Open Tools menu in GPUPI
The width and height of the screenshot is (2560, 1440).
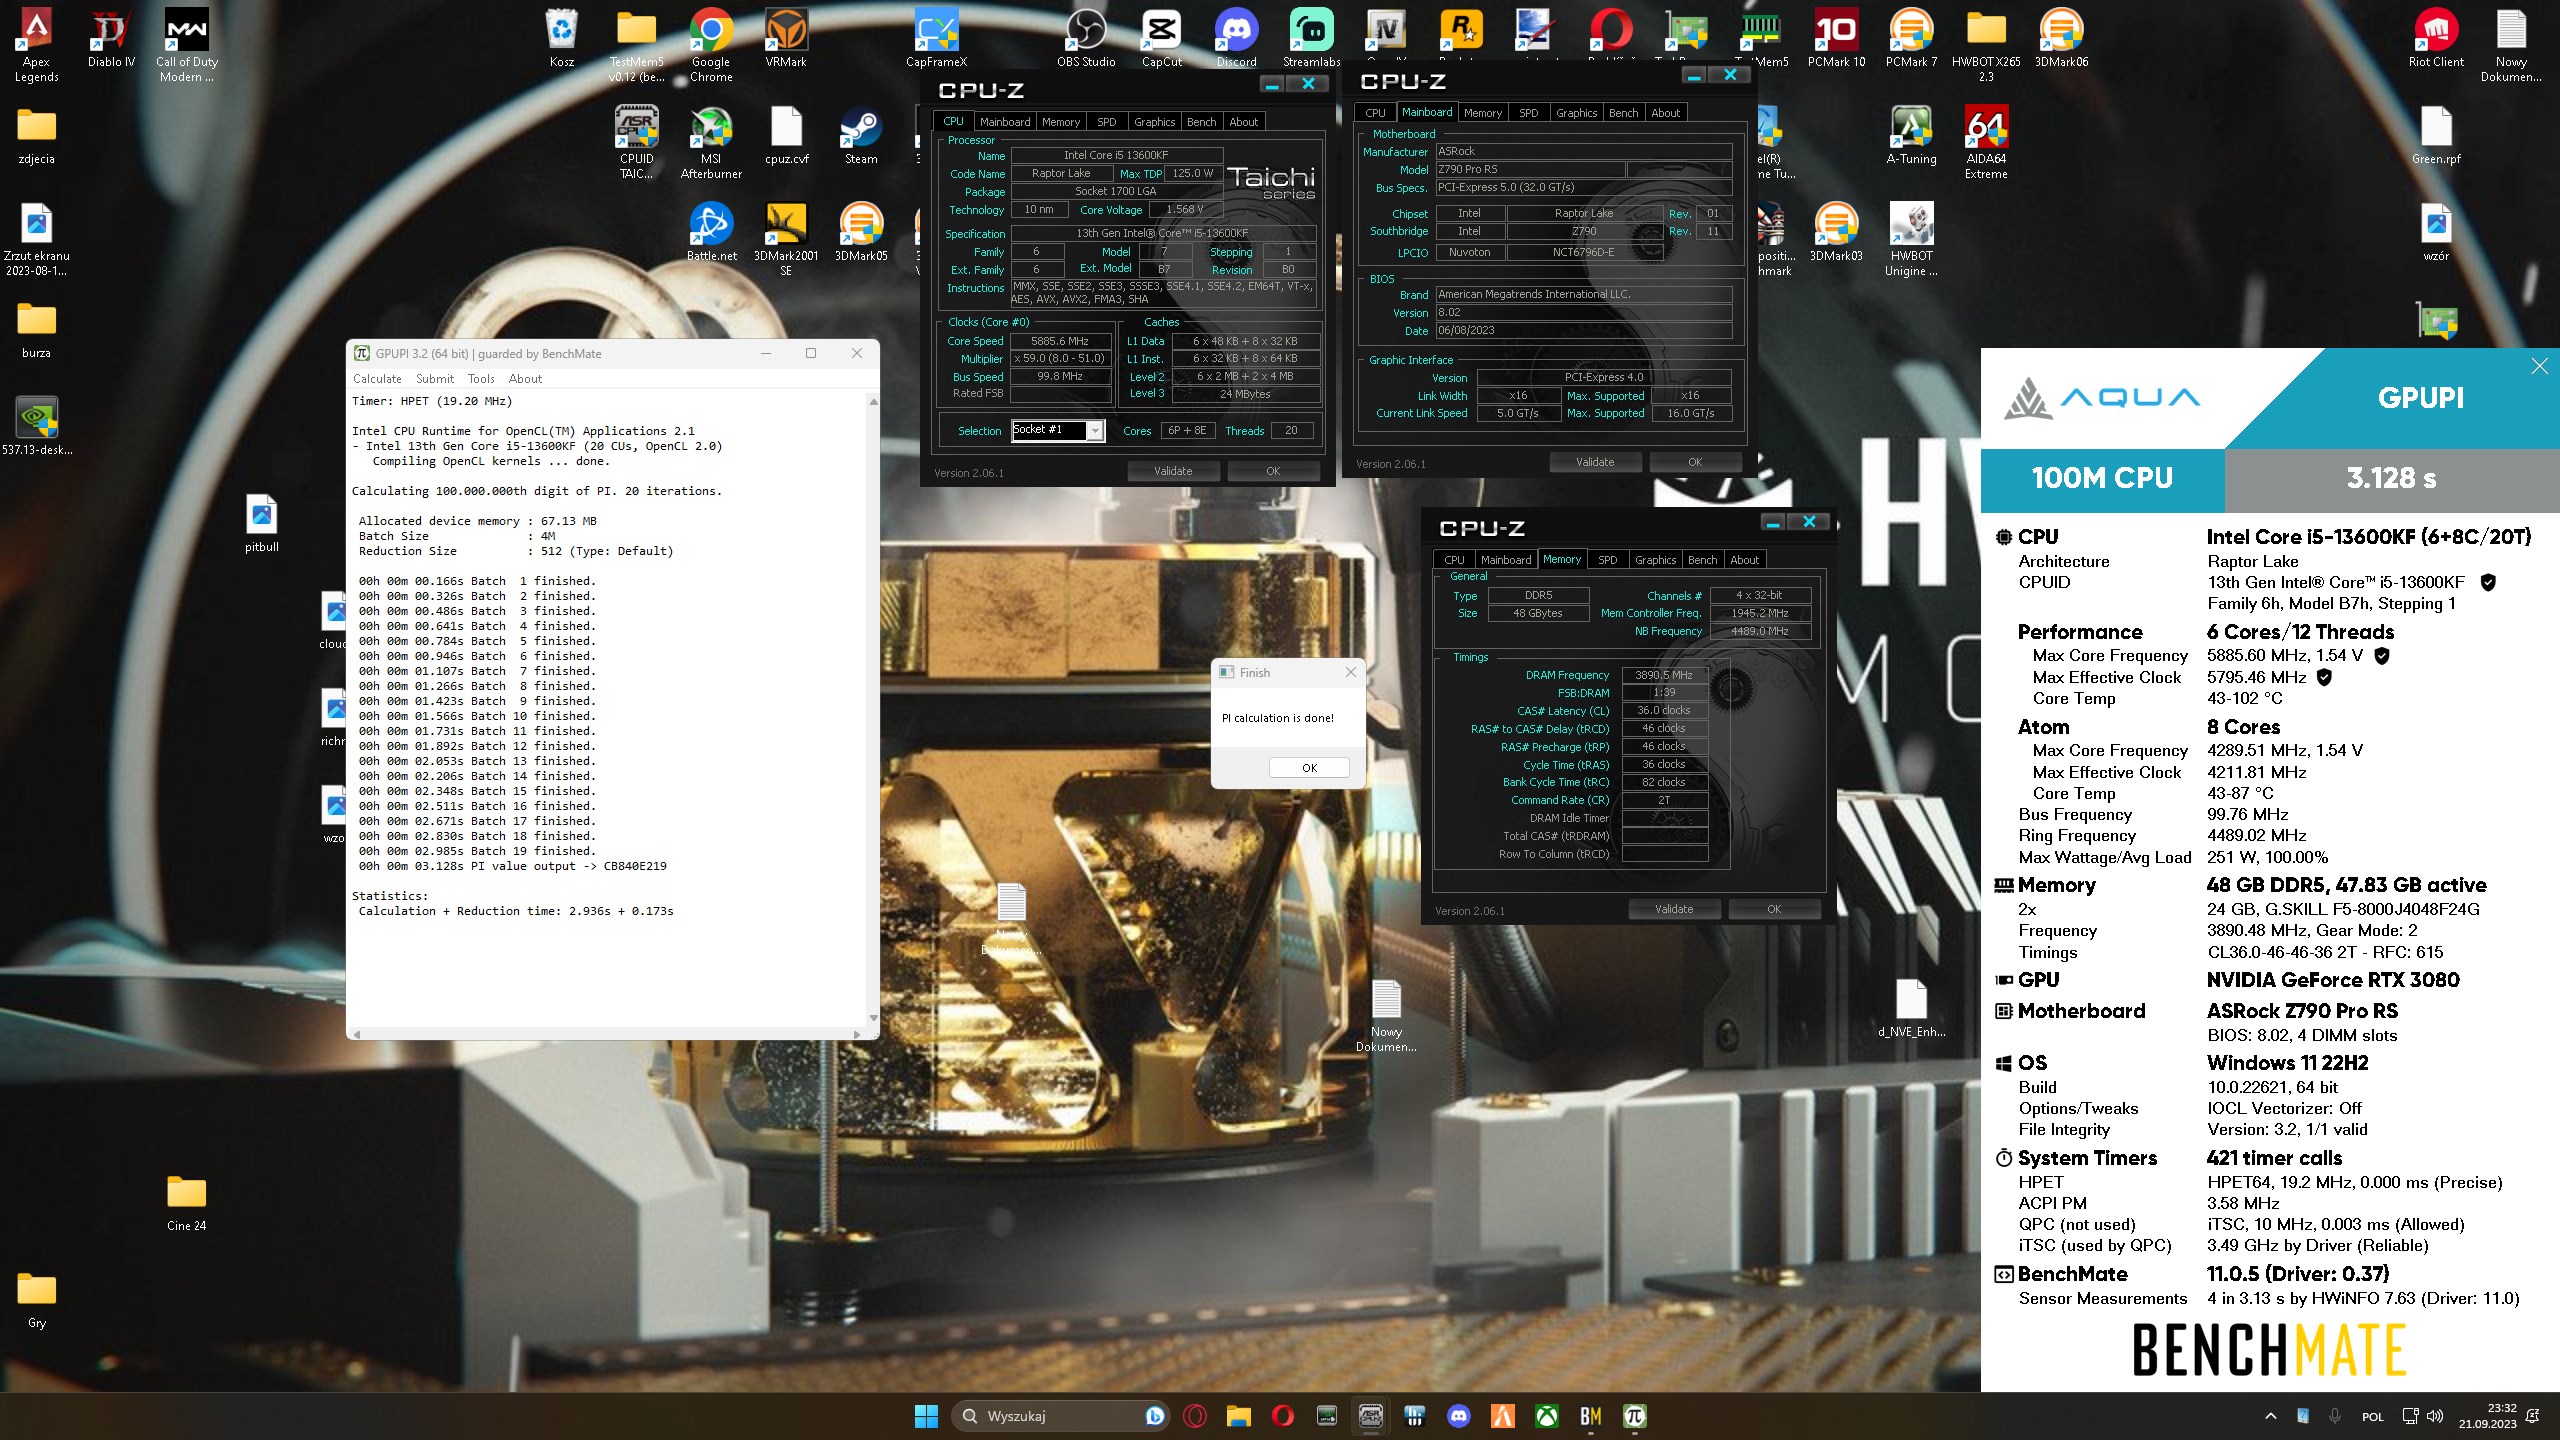(x=481, y=379)
